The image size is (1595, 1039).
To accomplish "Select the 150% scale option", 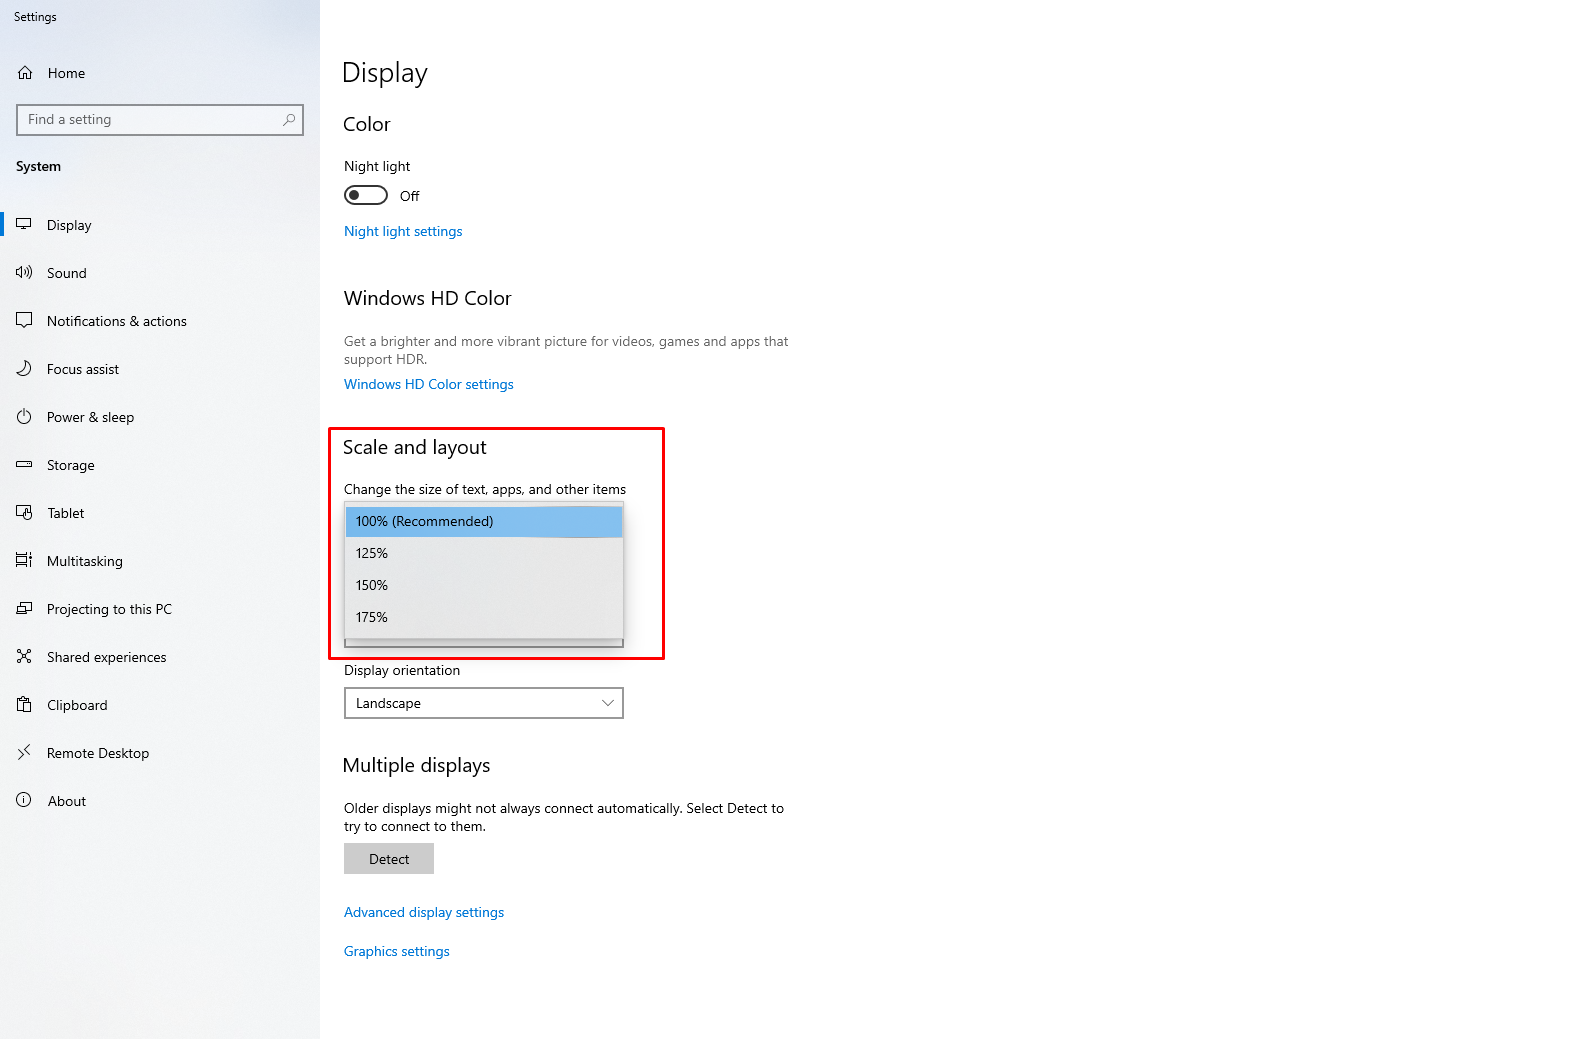I will pyautogui.click(x=484, y=585).
